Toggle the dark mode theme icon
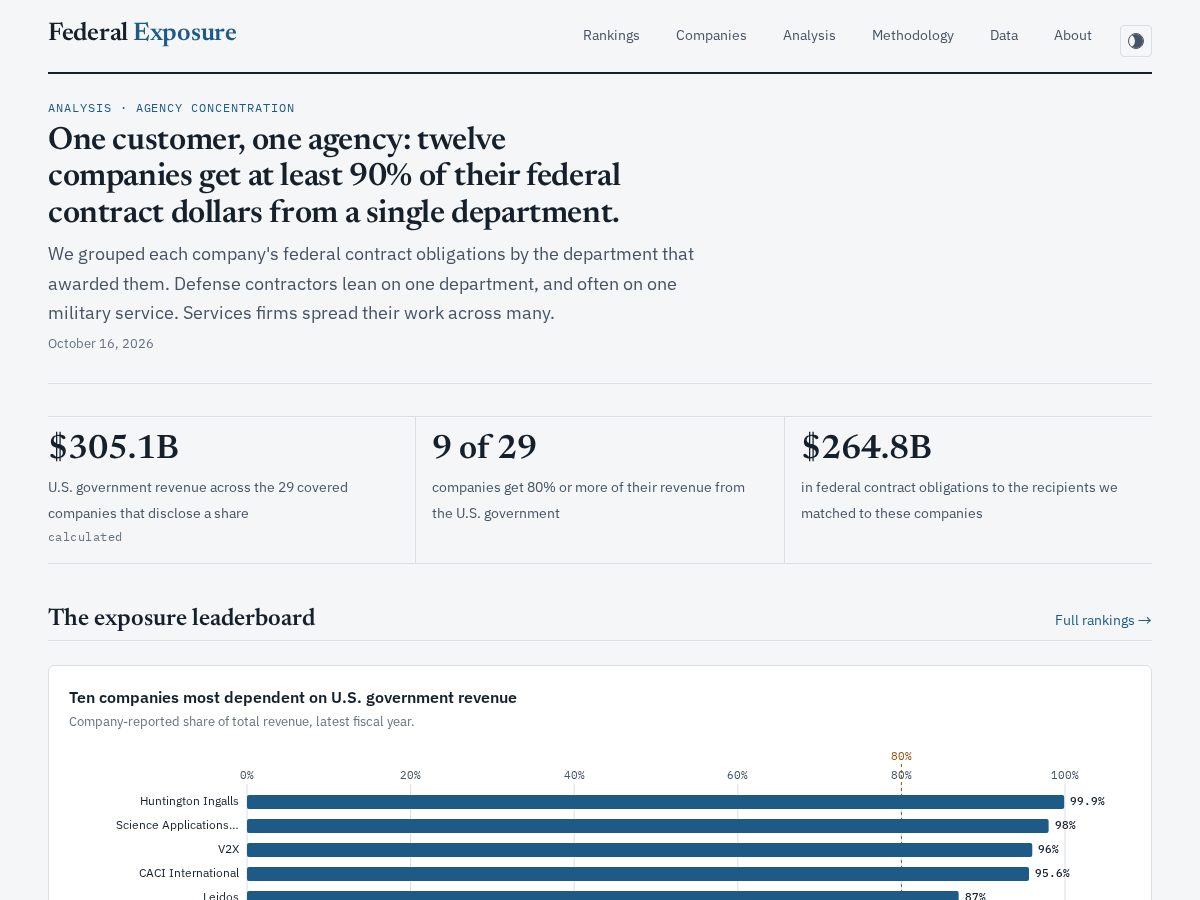Screen dimensions: 1200x900 [1135, 41]
